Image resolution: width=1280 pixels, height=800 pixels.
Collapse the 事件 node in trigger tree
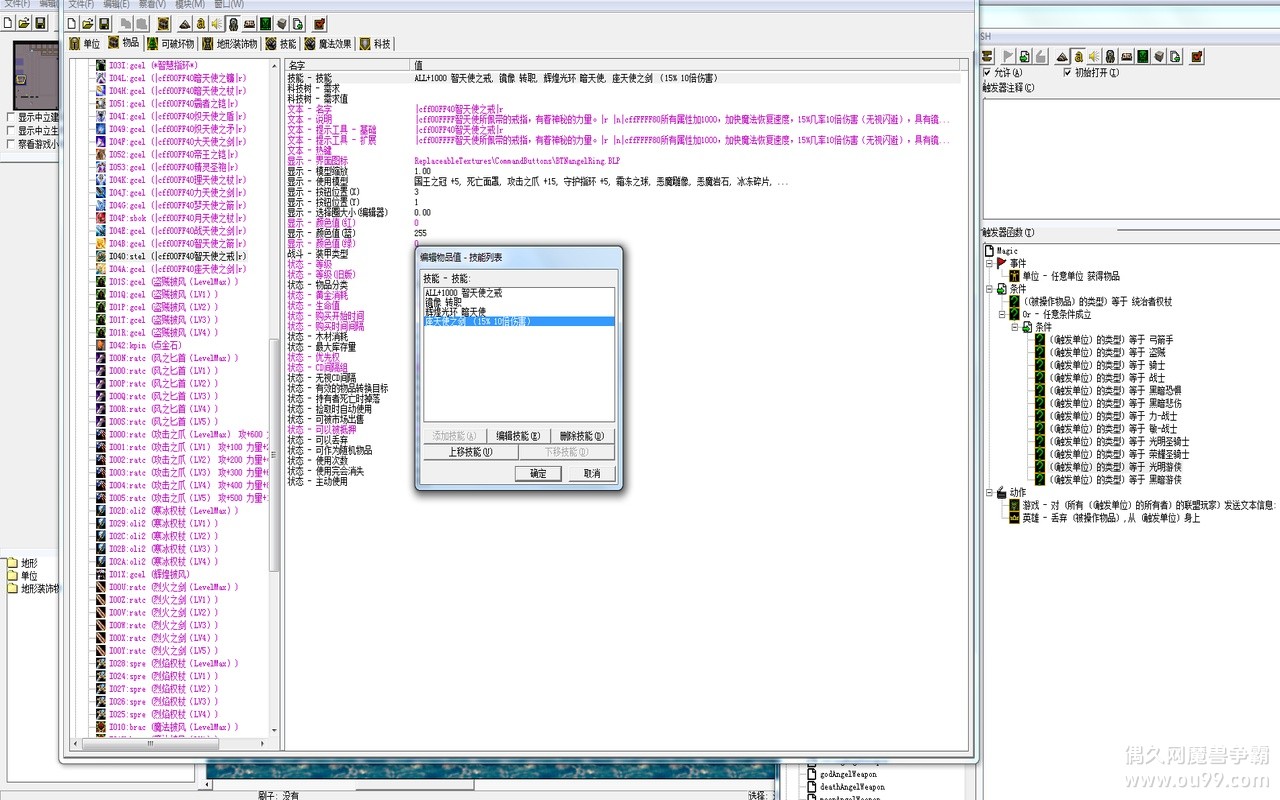tap(989, 263)
